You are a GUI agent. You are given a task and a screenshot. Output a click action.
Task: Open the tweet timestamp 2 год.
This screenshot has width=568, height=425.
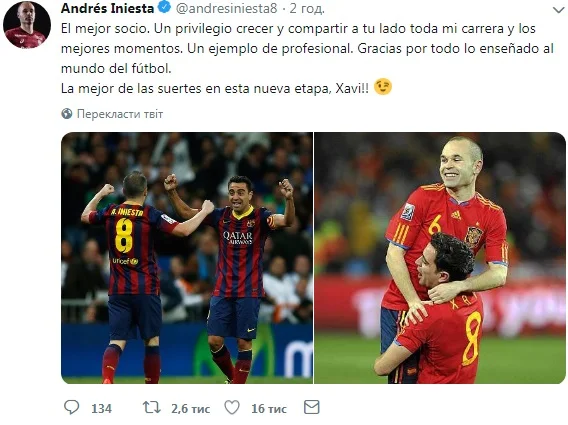click(306, 8)
